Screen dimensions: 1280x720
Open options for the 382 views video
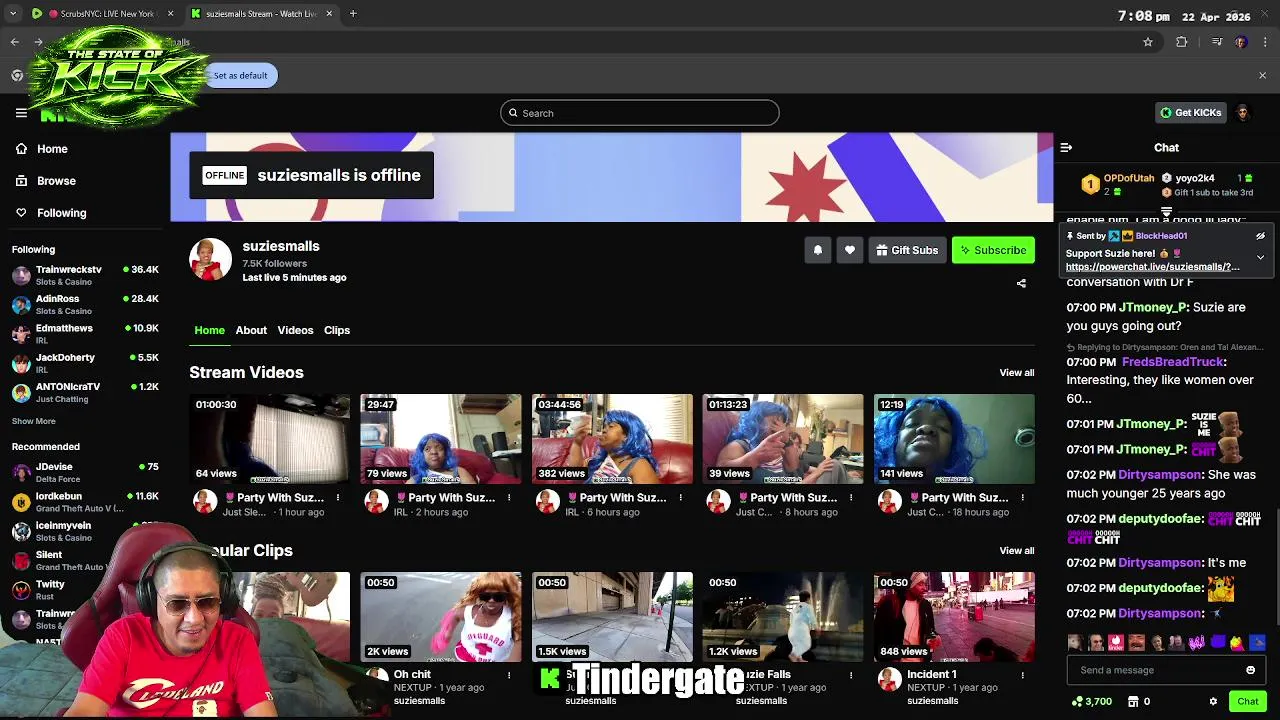(680, 498)
